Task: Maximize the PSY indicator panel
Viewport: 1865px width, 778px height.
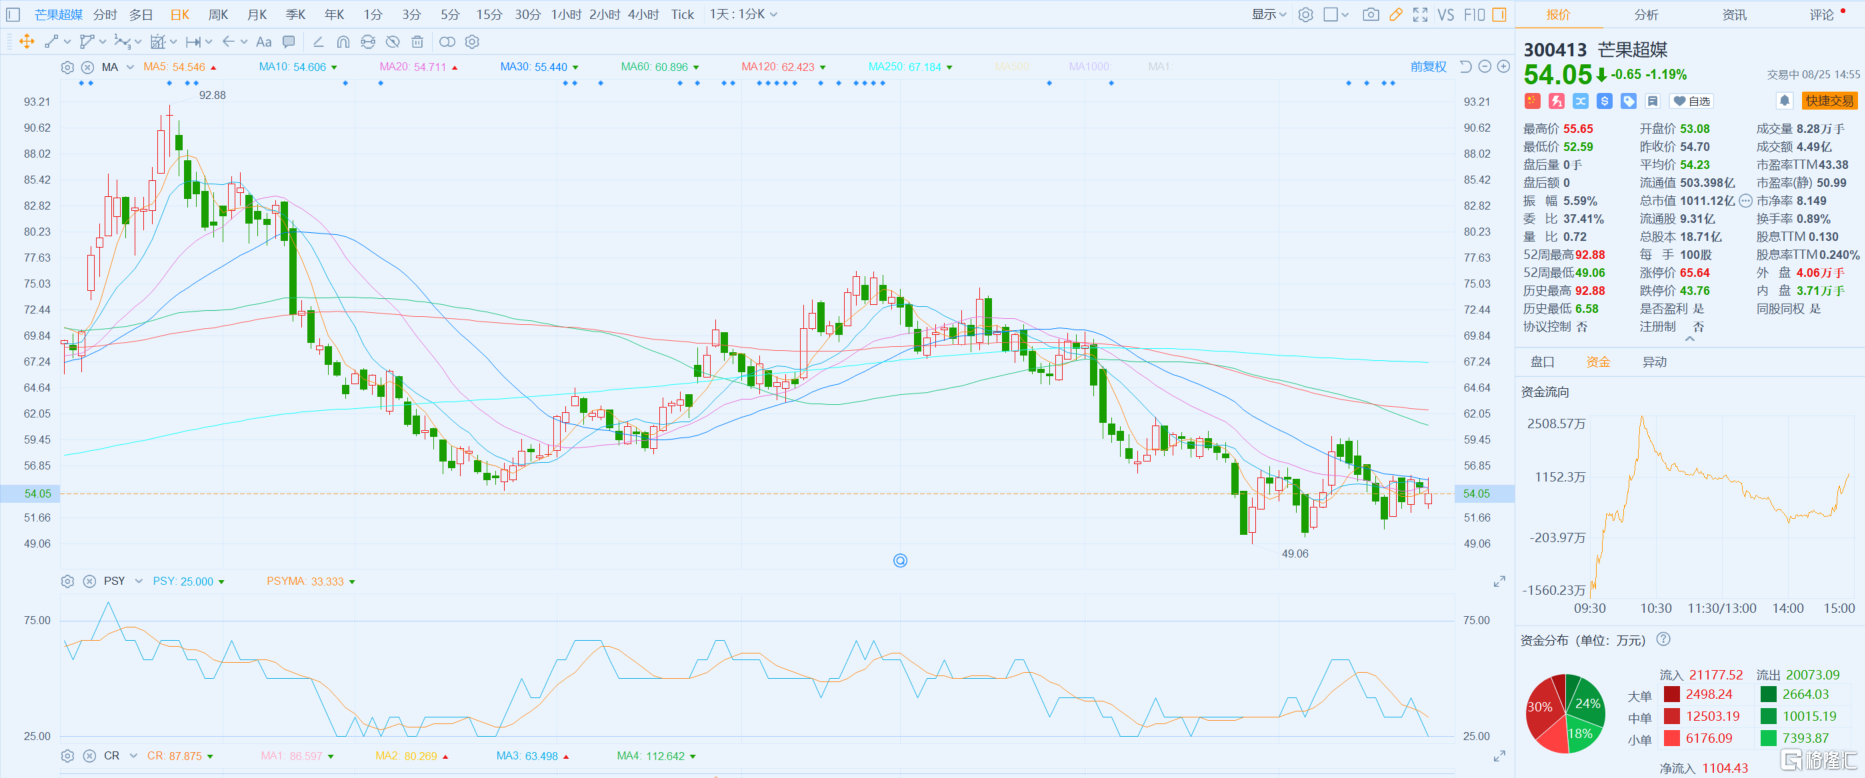Action: pos(1499,582)
